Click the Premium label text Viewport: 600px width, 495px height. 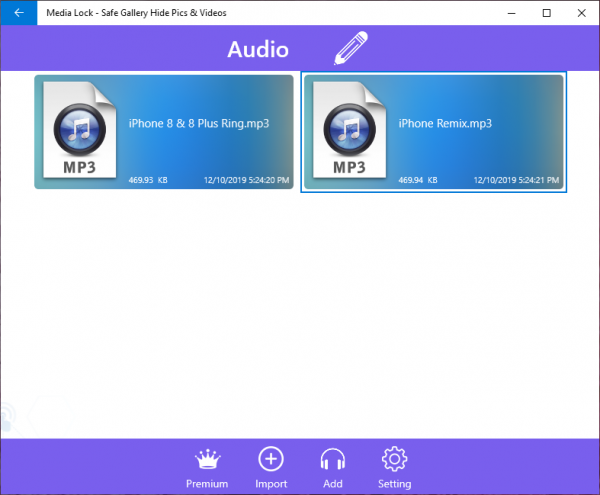click(207, 484)
